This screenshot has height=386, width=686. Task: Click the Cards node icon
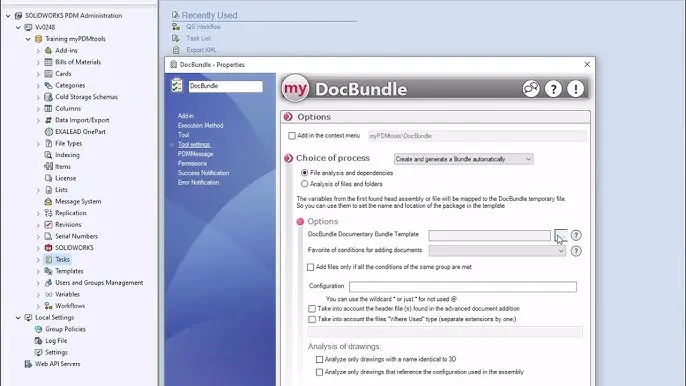pyautogui.click(x=49, y=74)
